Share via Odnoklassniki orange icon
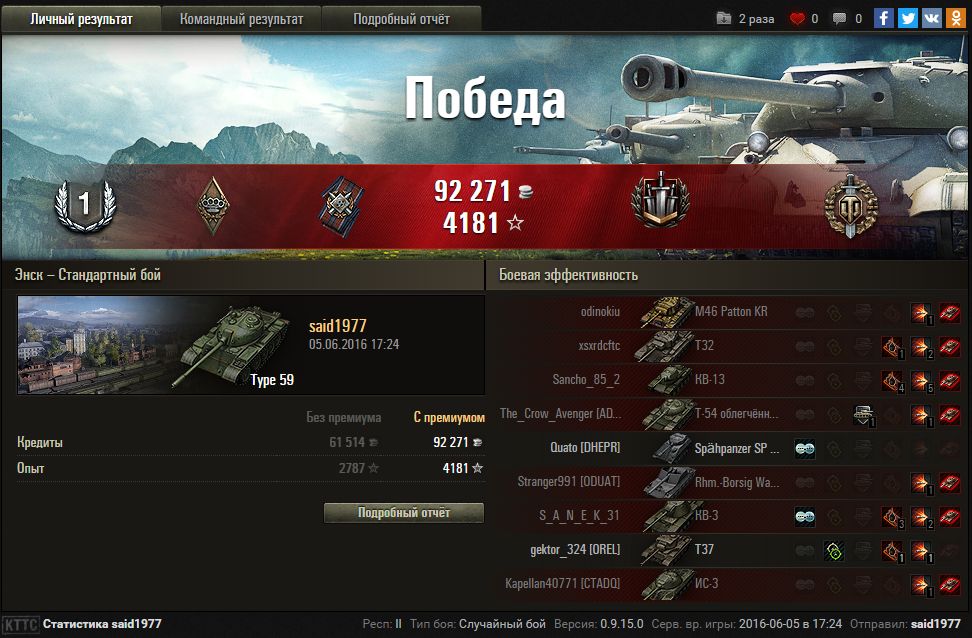This screenshot has height=638, width=972. click(956, 18)
